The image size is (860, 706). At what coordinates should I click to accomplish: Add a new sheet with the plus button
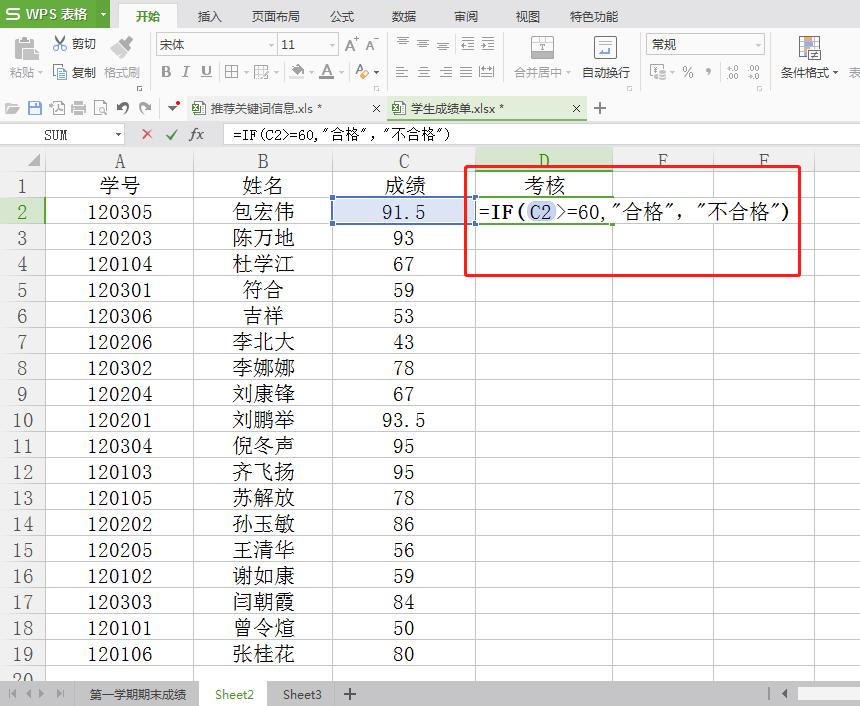click(348, 693)
